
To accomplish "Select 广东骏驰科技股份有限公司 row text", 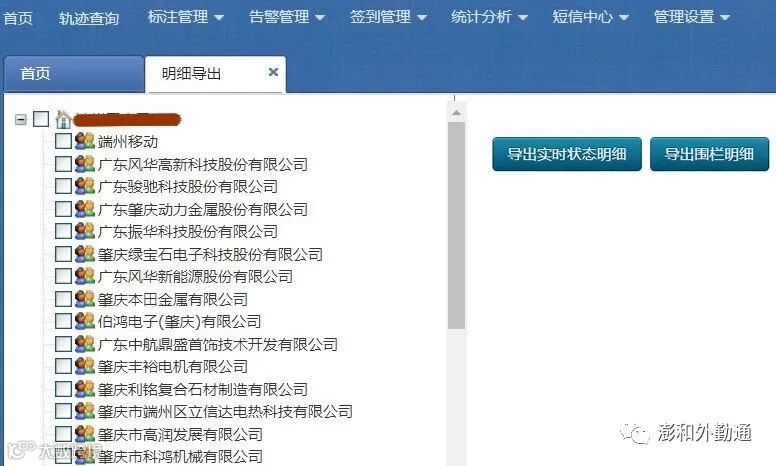I will 188,186.
